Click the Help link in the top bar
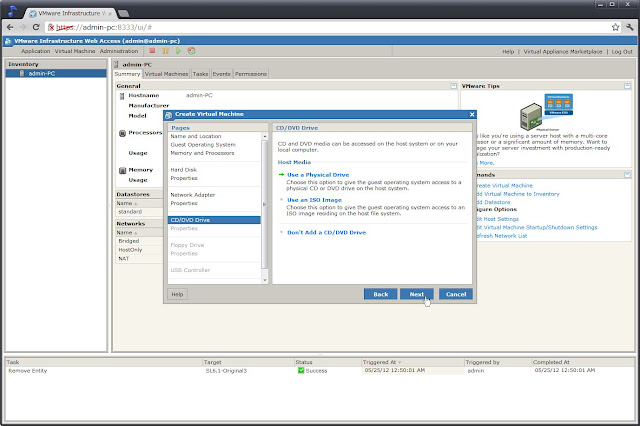The image size is (640, 426). point(508,52)
